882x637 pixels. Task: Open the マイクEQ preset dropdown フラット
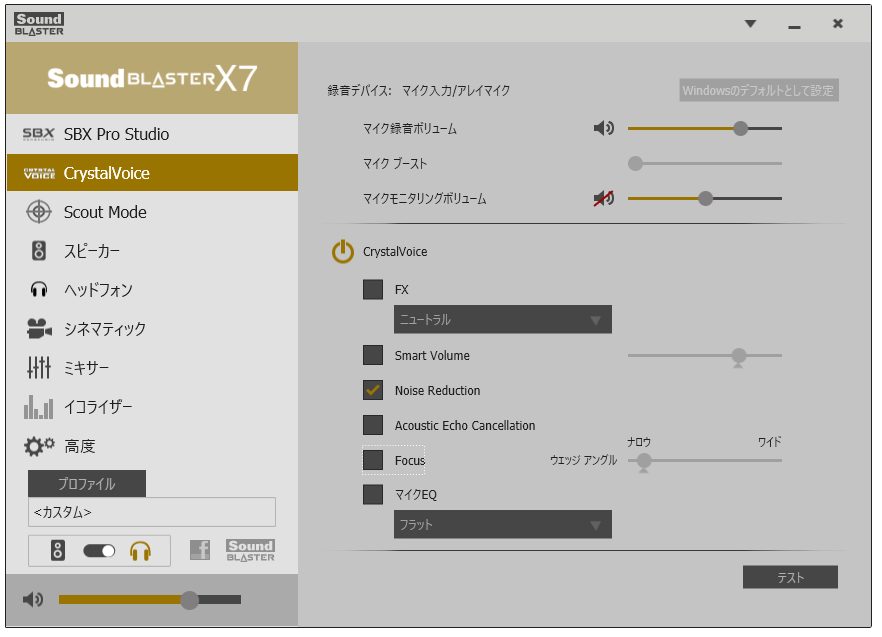pos(503,524)
